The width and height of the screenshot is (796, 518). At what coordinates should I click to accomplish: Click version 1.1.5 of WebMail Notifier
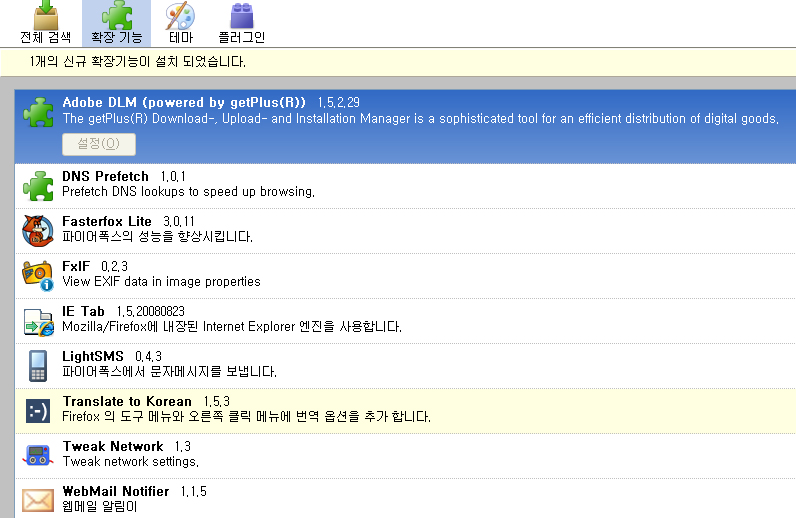tap(194, 491)
